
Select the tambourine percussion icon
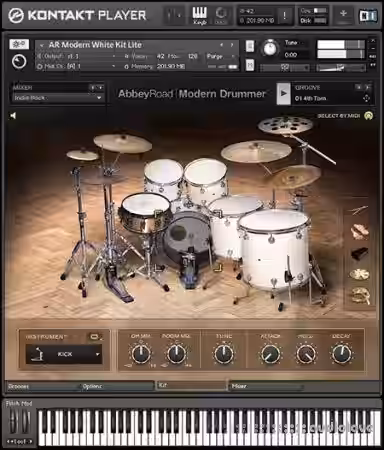(x=359, y=274)
